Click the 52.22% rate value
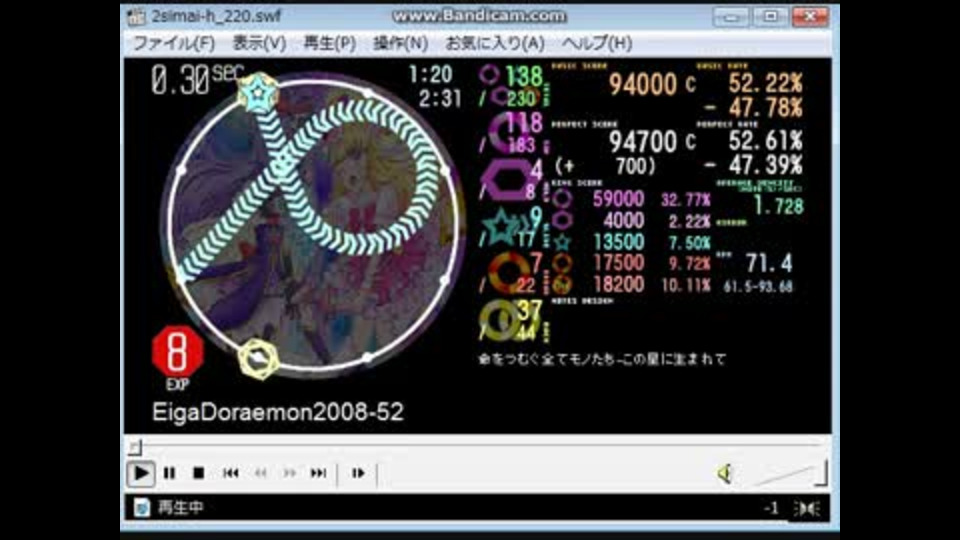This screenshot has height=540, width=960. [765, 83]
